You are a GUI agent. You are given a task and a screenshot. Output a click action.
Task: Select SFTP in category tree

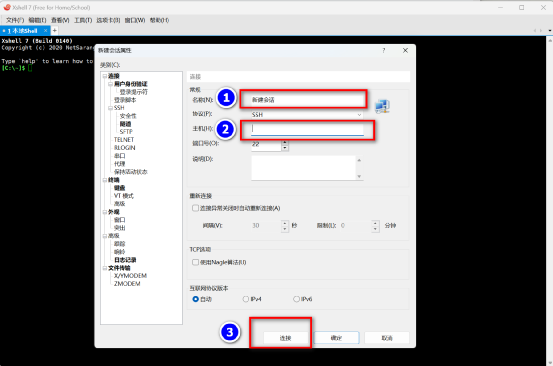tap(126, 132)
